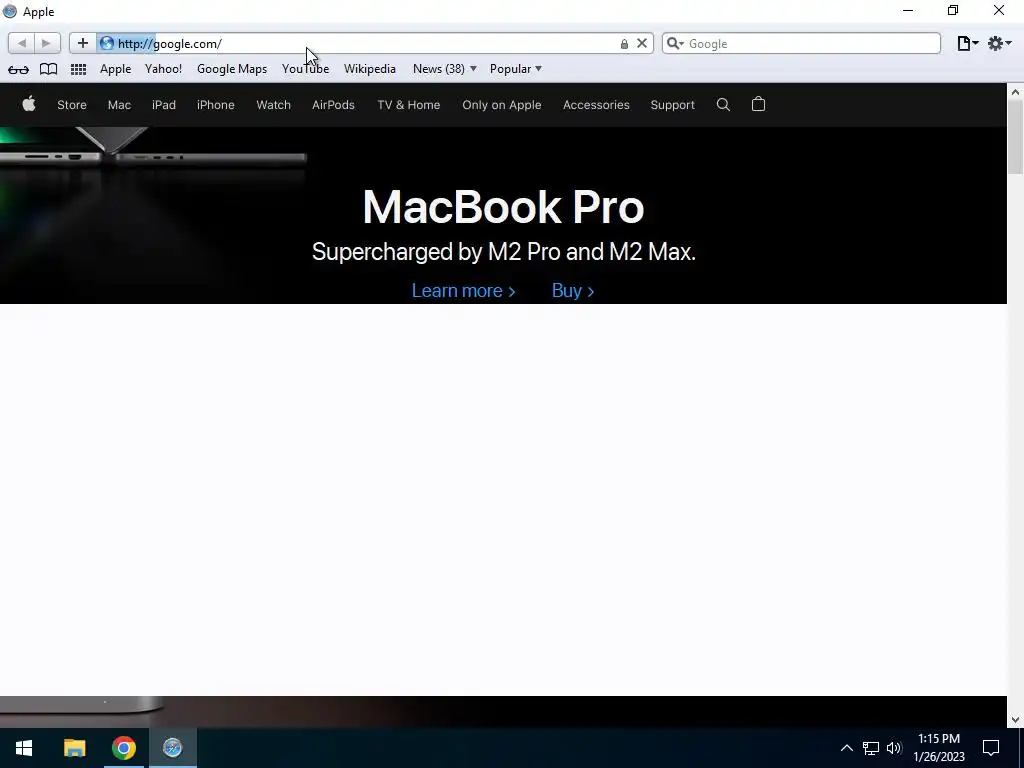1024x768 pixels.
Task: Open the Safari settings gear menu
Action: (999, 43)
